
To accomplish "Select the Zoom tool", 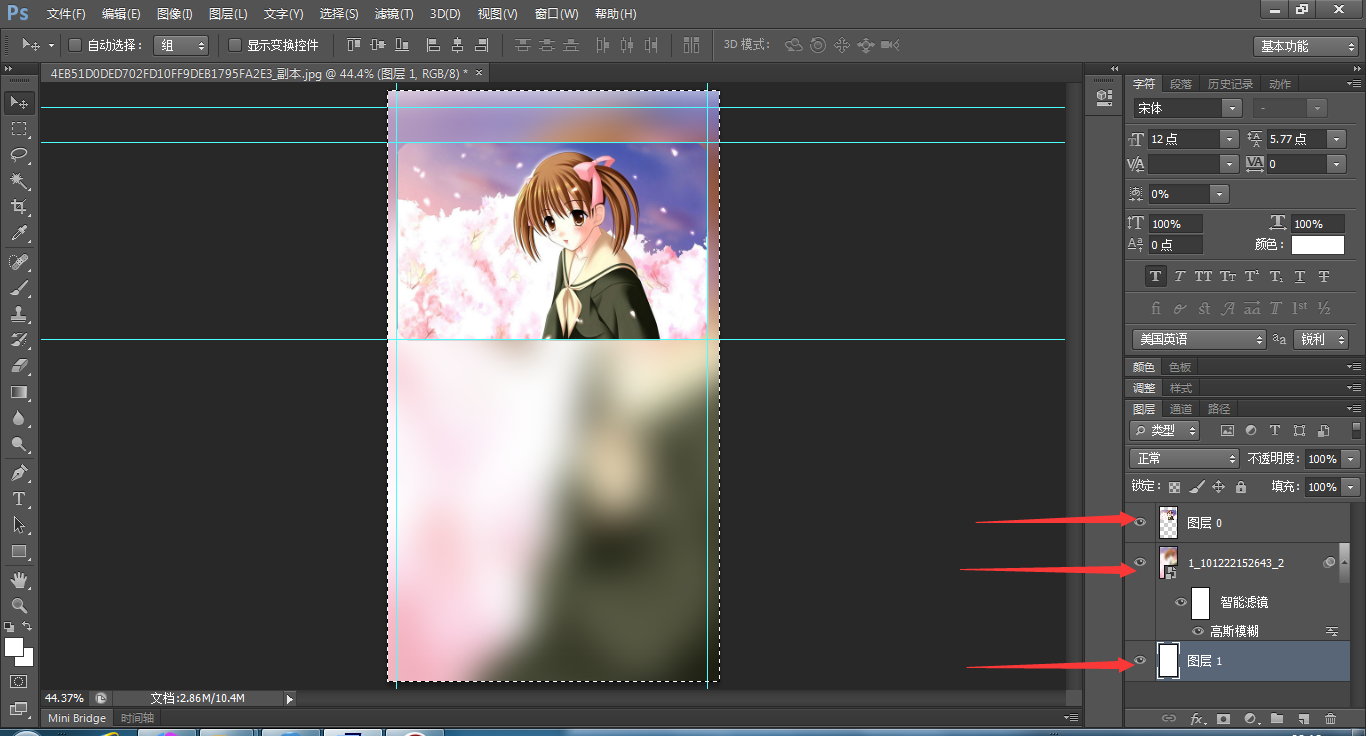I will [19, 605].
